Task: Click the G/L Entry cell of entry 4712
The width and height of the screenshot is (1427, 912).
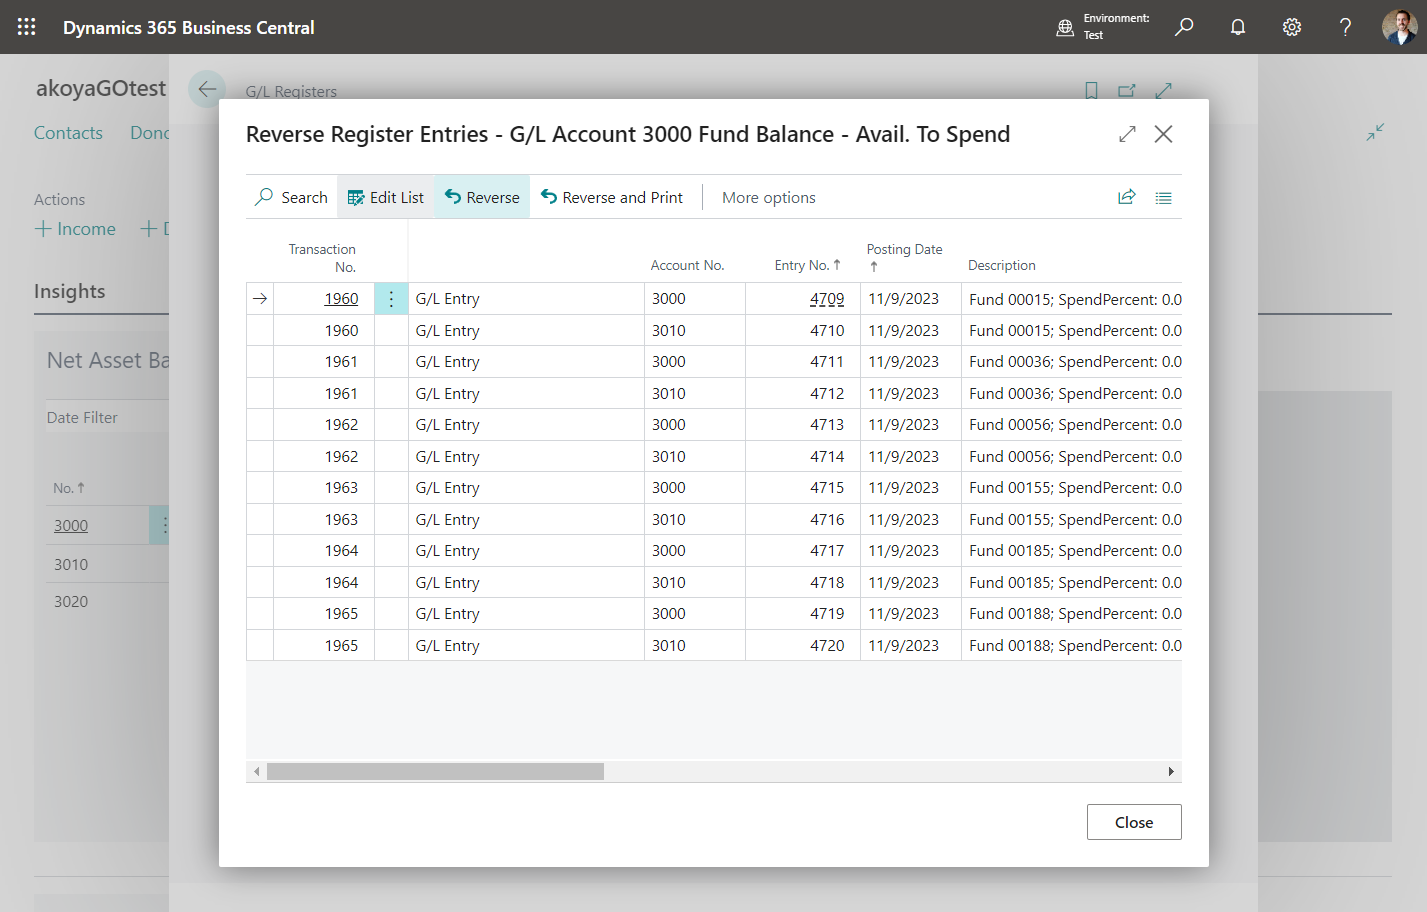Action: point(527,394)
